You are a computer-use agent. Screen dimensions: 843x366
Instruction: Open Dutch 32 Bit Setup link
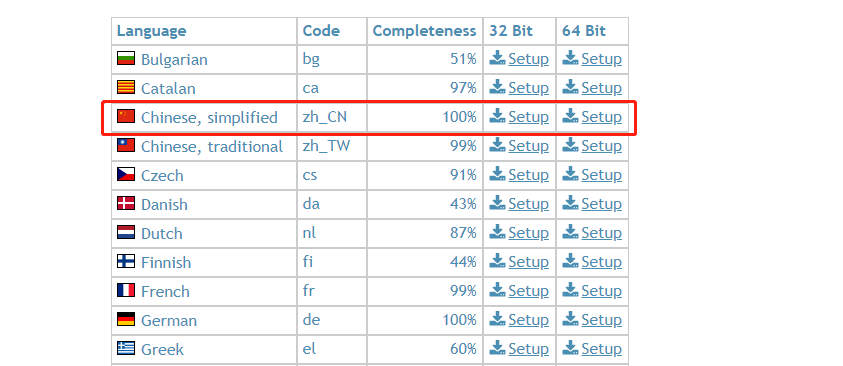click(x=528, y=233)
